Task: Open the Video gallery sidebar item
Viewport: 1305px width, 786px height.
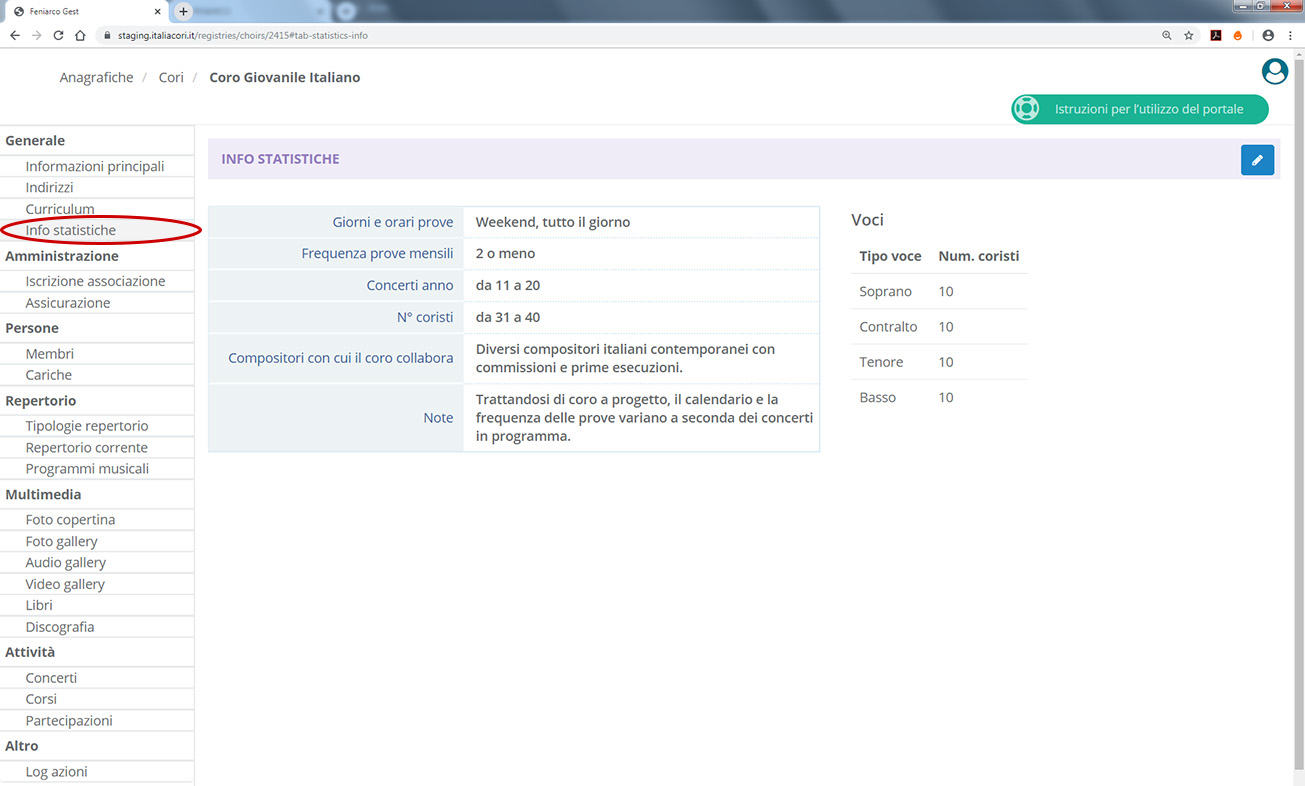Action: 65,584
